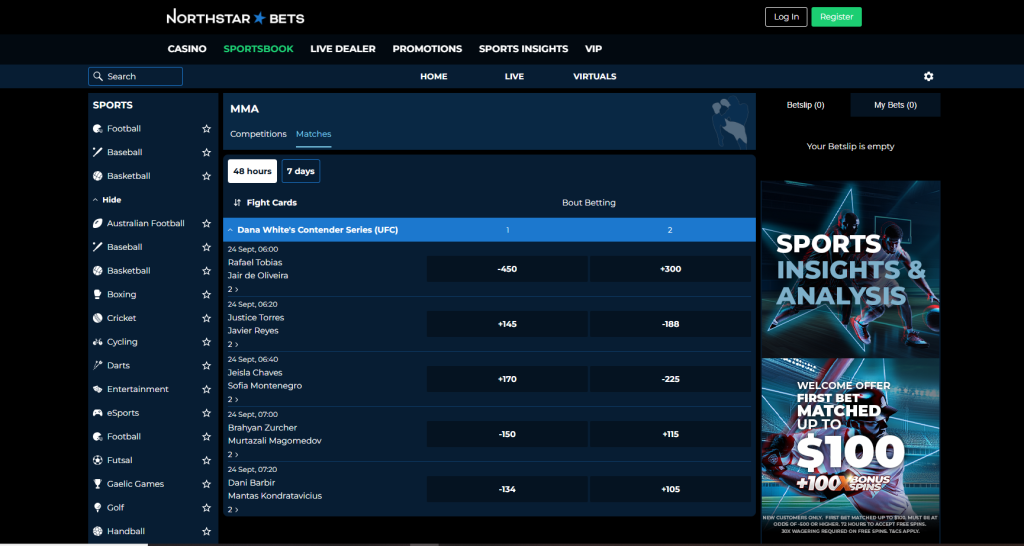Viewport: 1024px width, 546px height.
Task: Open the settings gear icon
Action: tap(929, 76)
